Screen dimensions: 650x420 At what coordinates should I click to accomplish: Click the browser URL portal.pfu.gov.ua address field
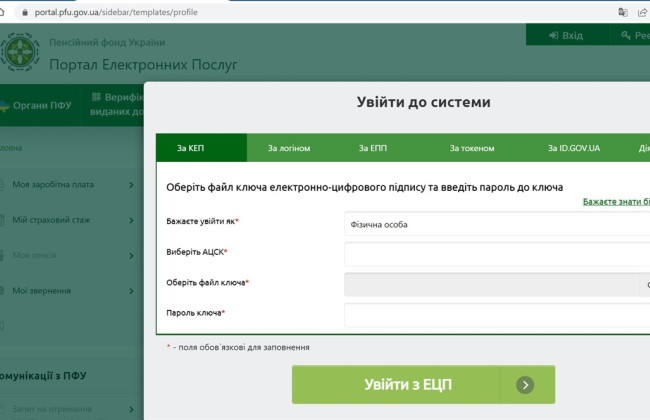pos(116,12)
